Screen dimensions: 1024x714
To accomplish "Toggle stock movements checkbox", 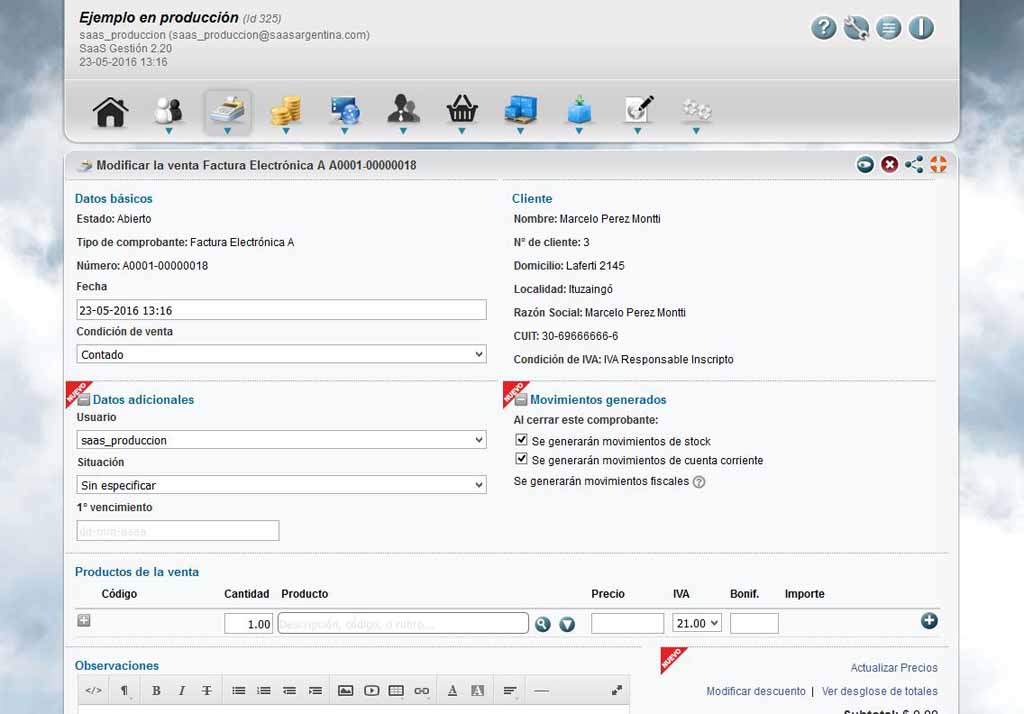I will (521, 440).
